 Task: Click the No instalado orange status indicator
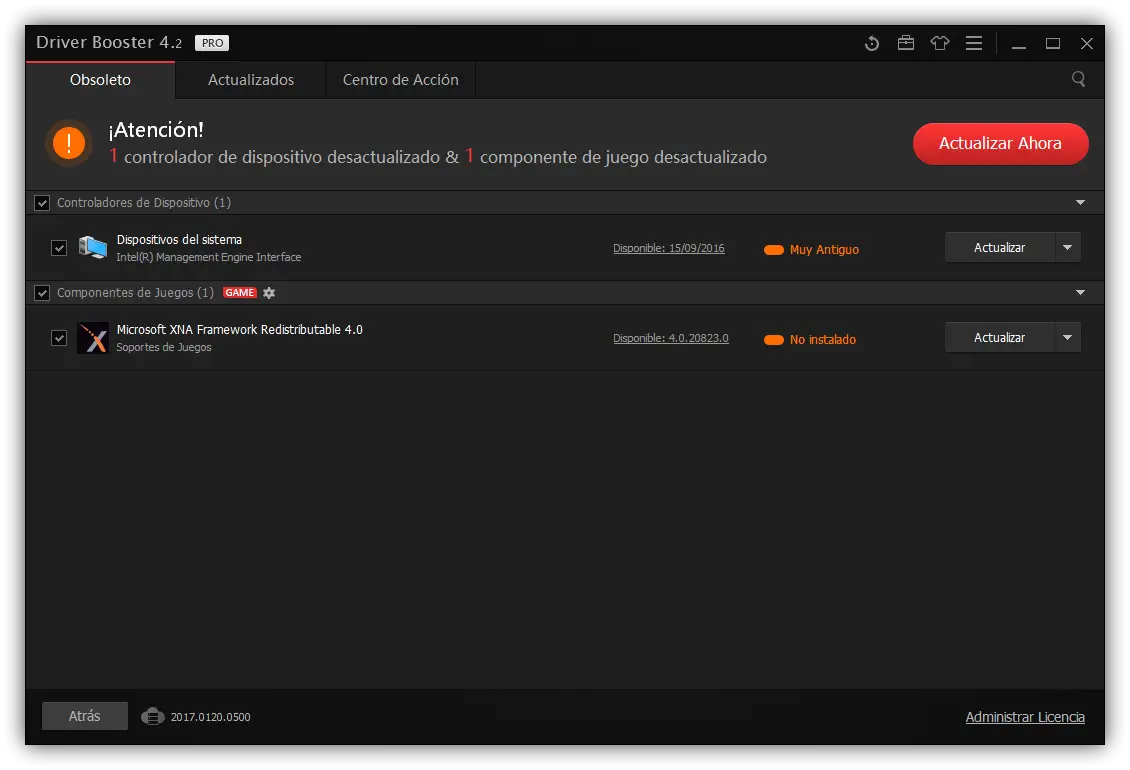pyautogui.click(x=774, y=340)
